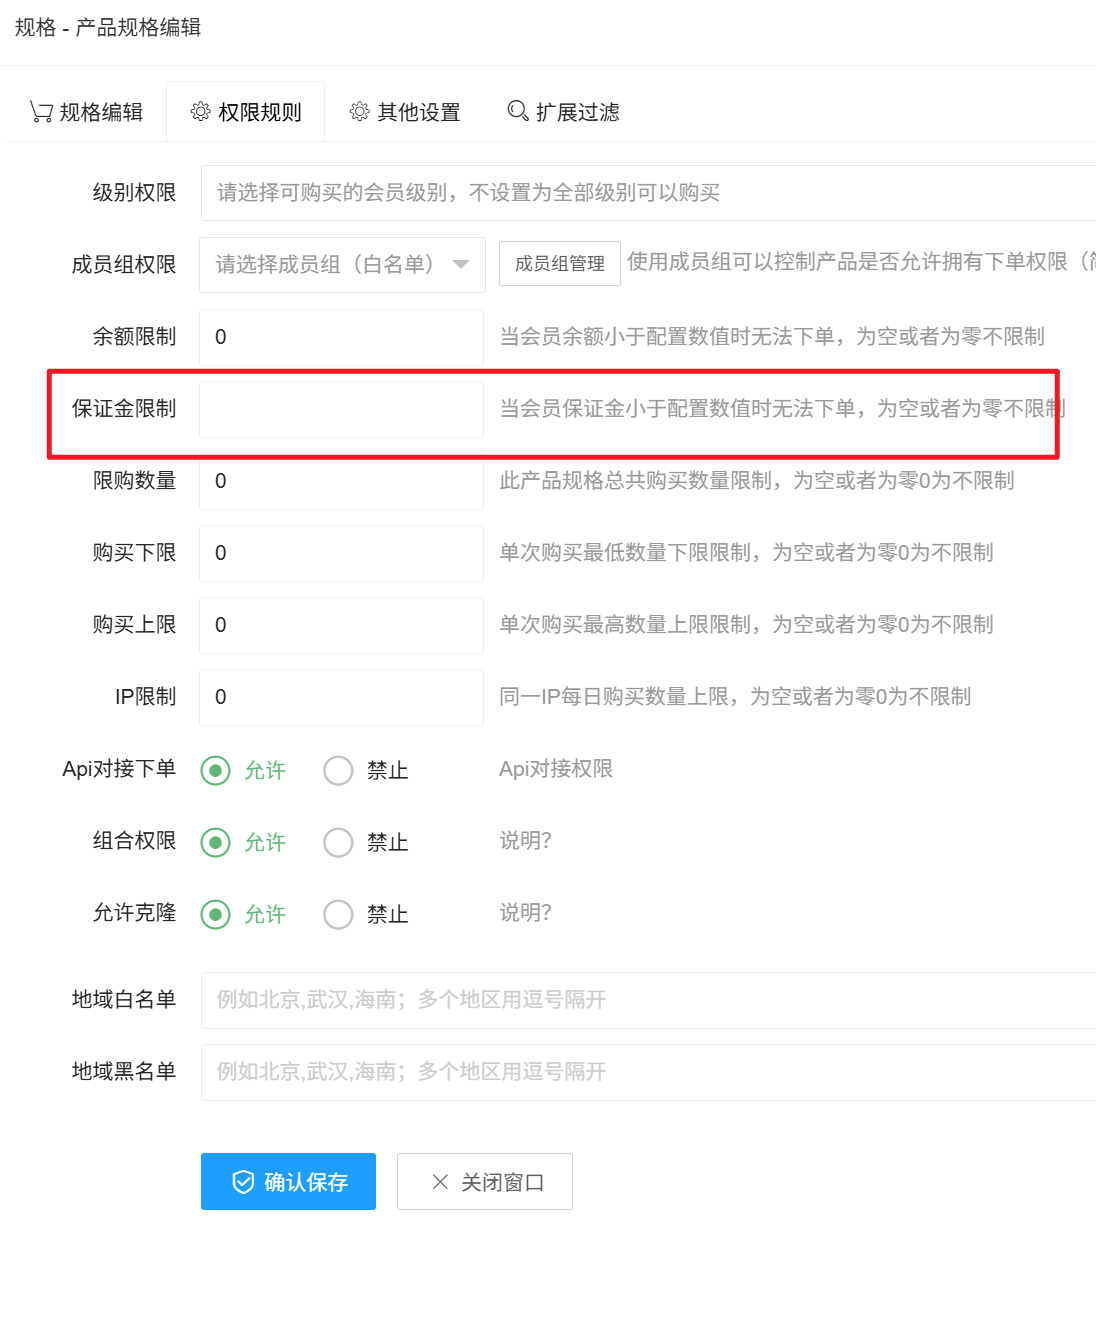The image size is (1096, 1327).
Task: Choose 允许 radio for Api对接下单
Action: point(216,770)
